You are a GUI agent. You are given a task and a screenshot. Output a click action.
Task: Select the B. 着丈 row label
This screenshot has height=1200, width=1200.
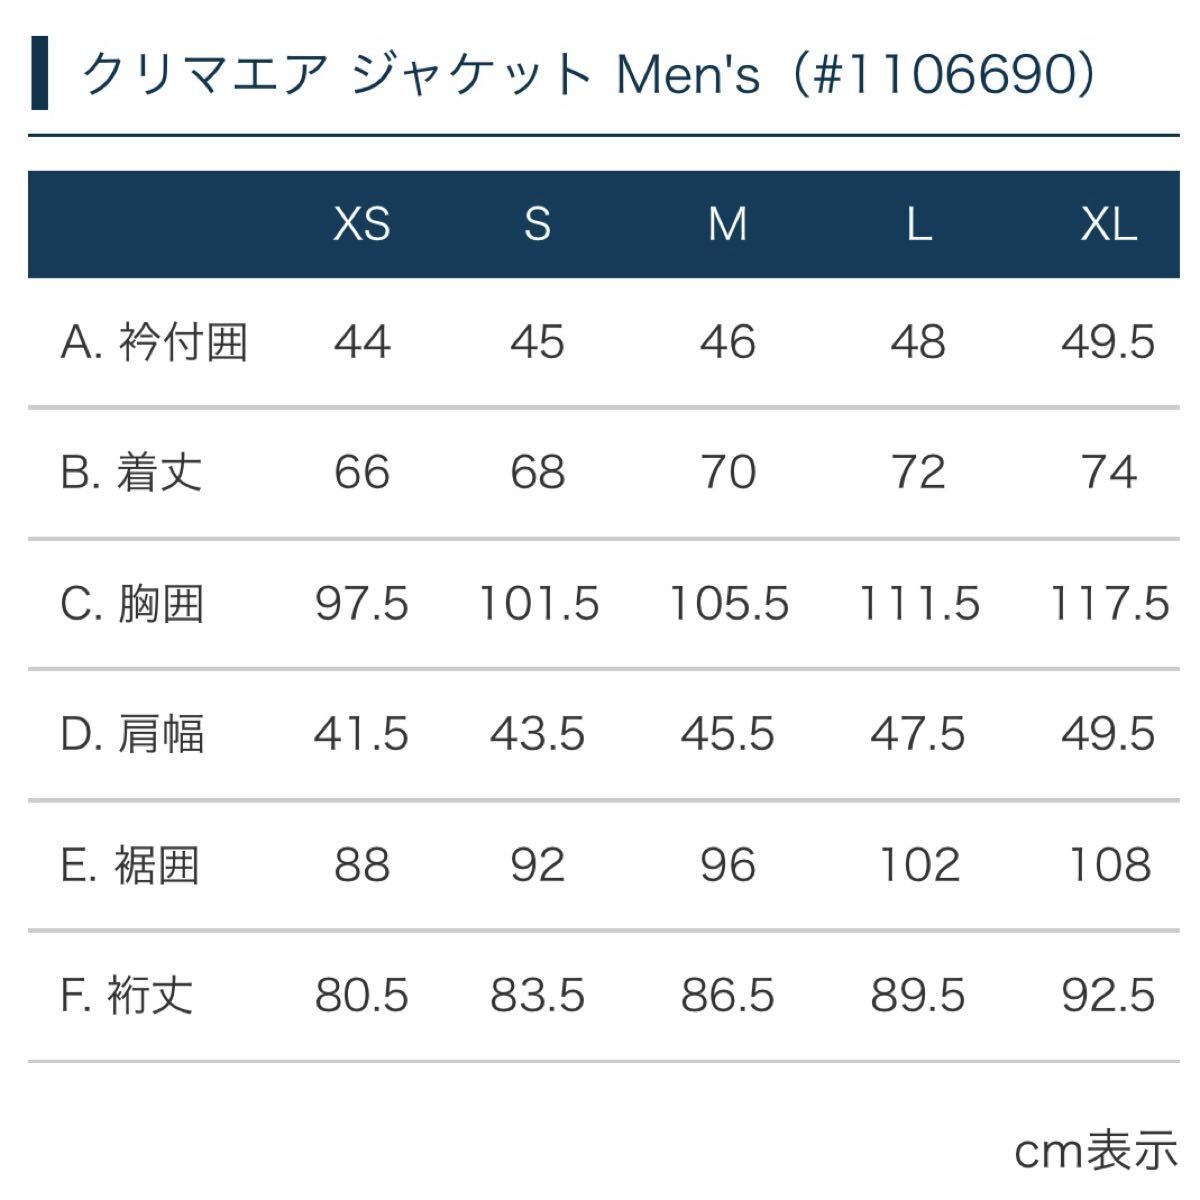(131, 473)
